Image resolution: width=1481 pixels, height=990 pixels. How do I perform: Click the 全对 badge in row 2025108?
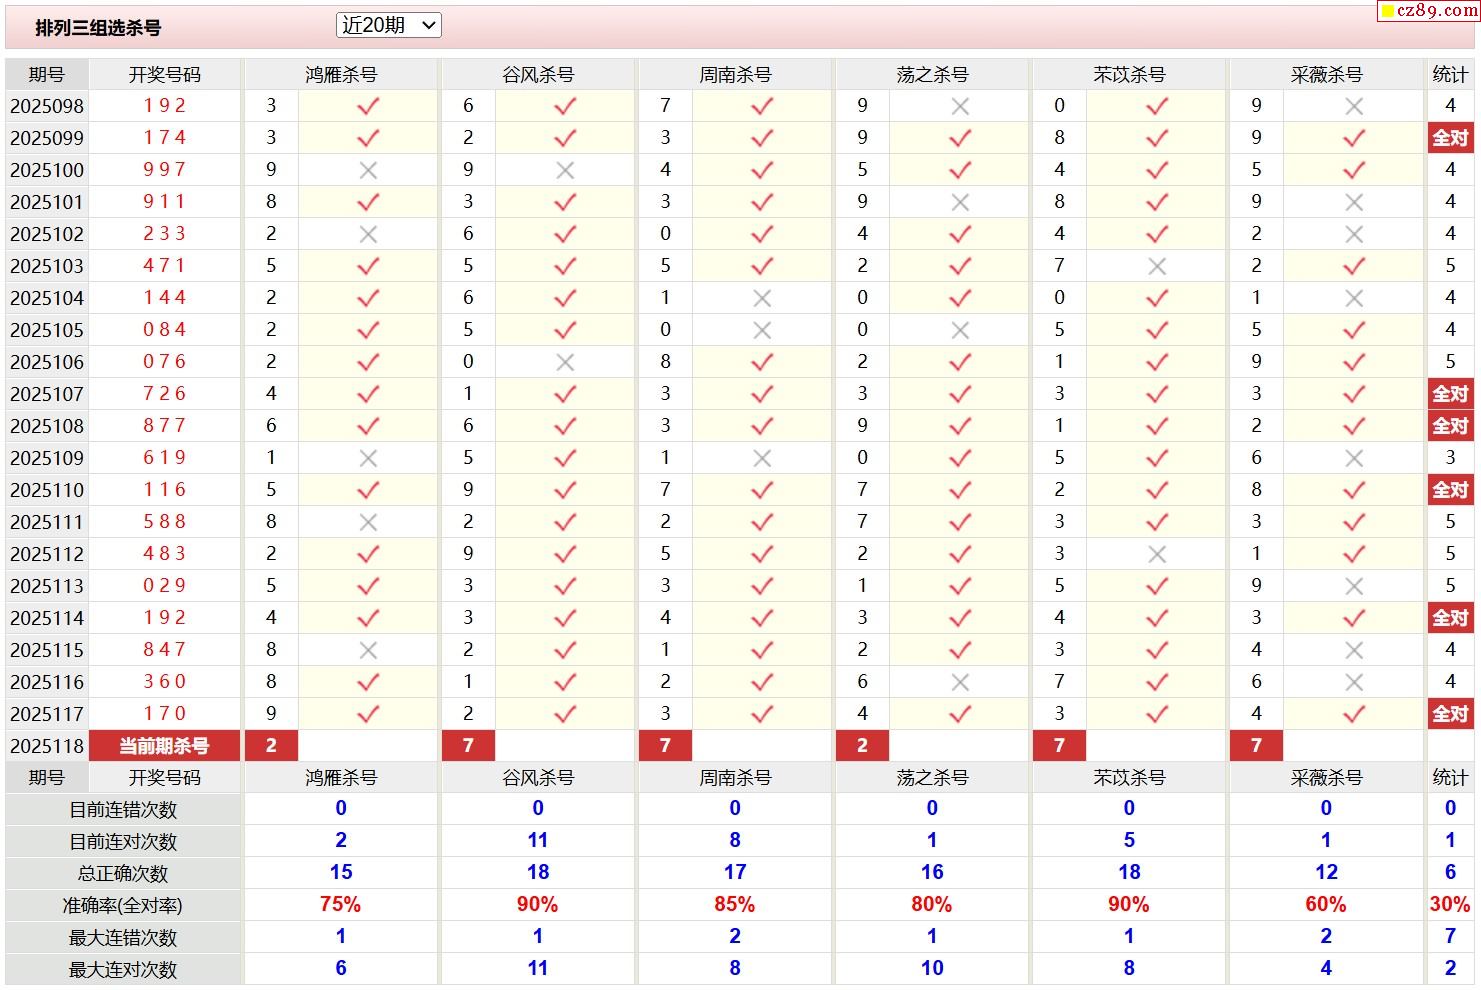pyautogui.click(x=1450, y=426)
